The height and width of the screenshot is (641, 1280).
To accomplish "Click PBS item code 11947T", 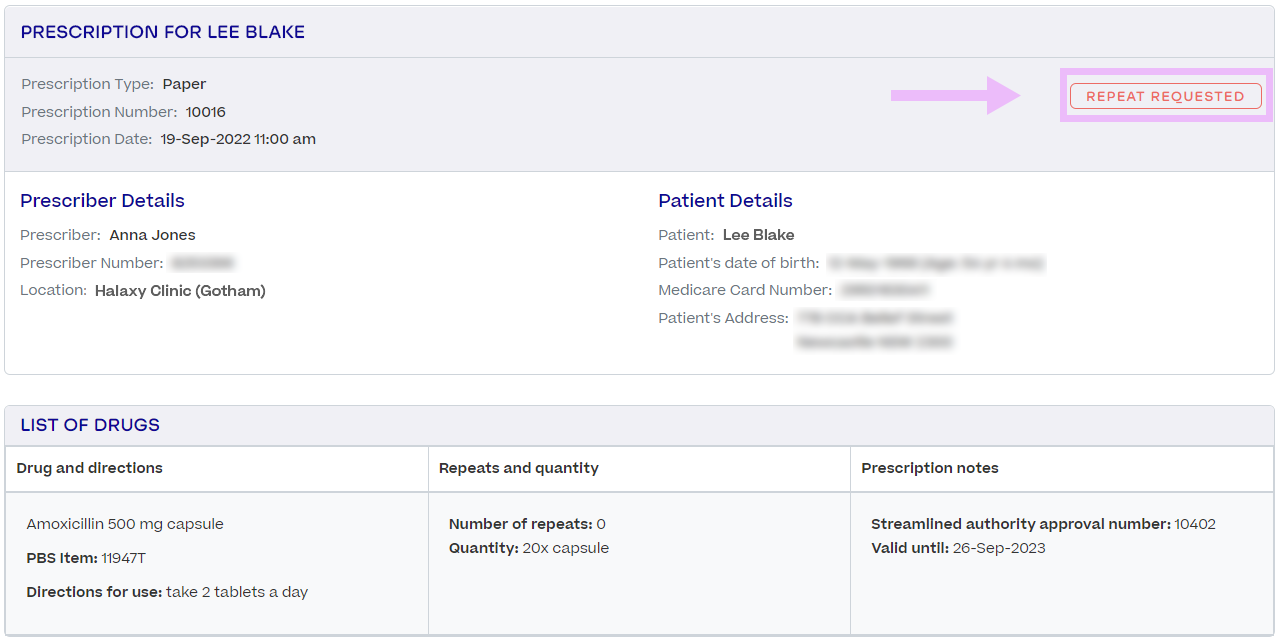I will tap(123, 558).
